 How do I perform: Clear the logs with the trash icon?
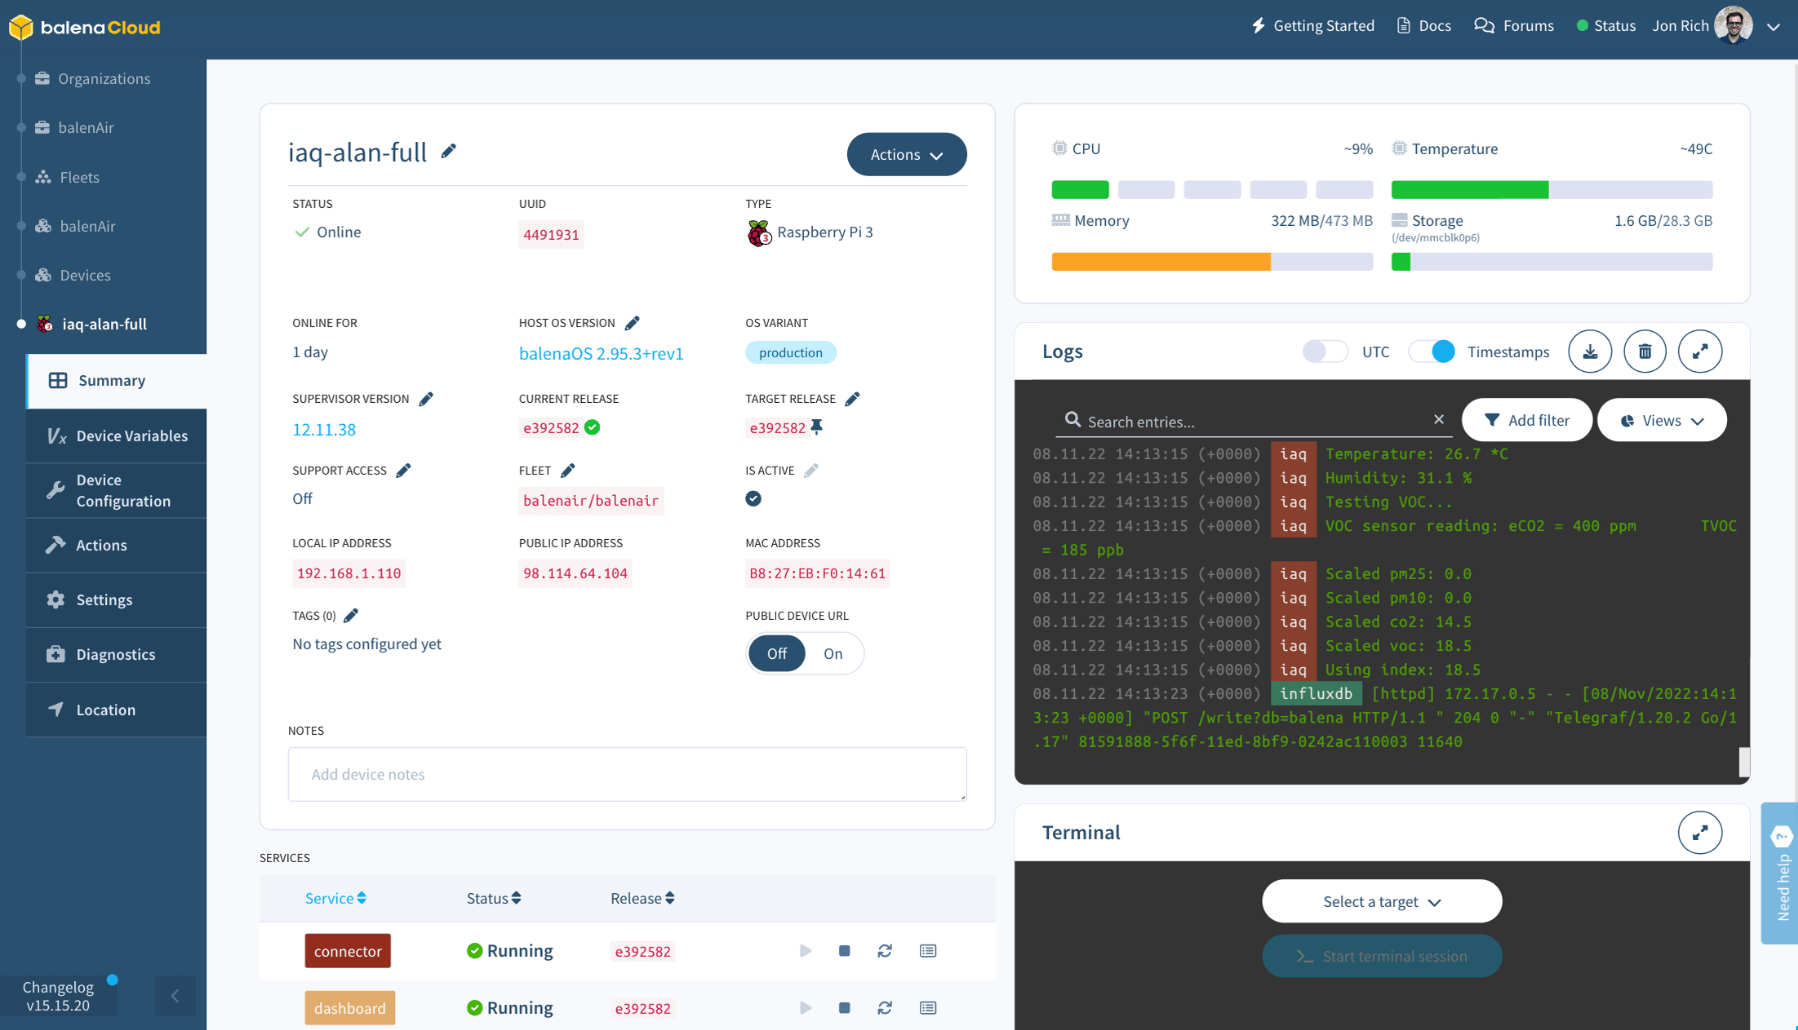coord(1644,351)
